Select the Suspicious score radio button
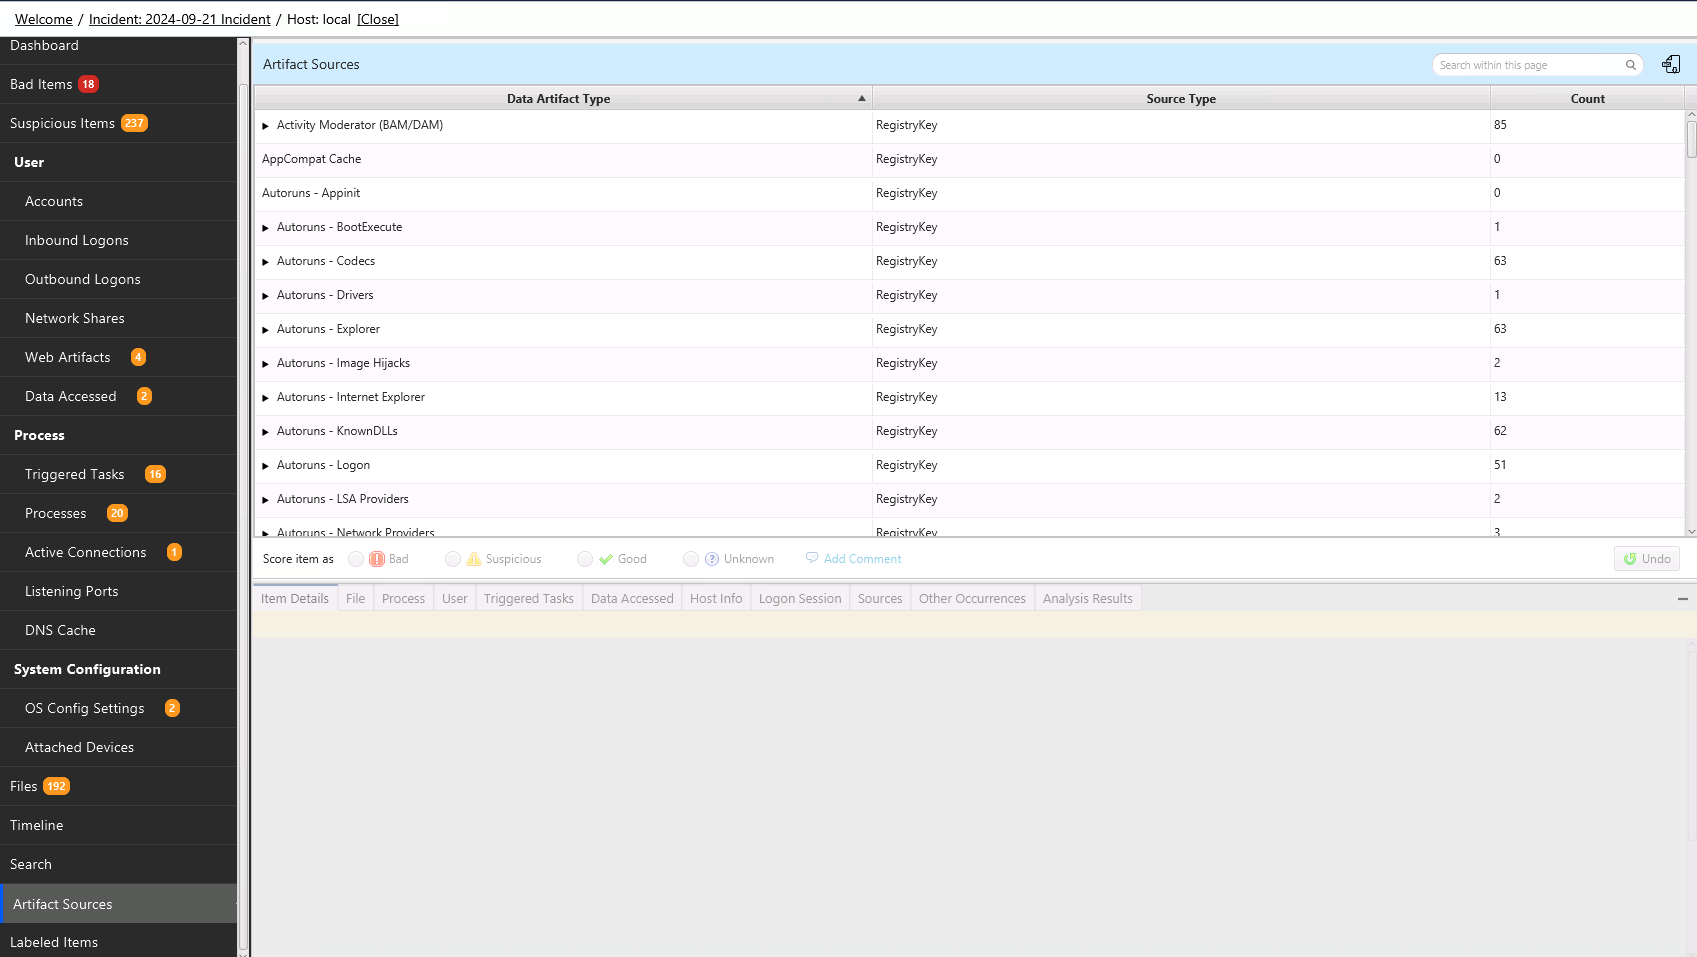Viewport: 1697px width, 957px height. [x=453, y=559]
